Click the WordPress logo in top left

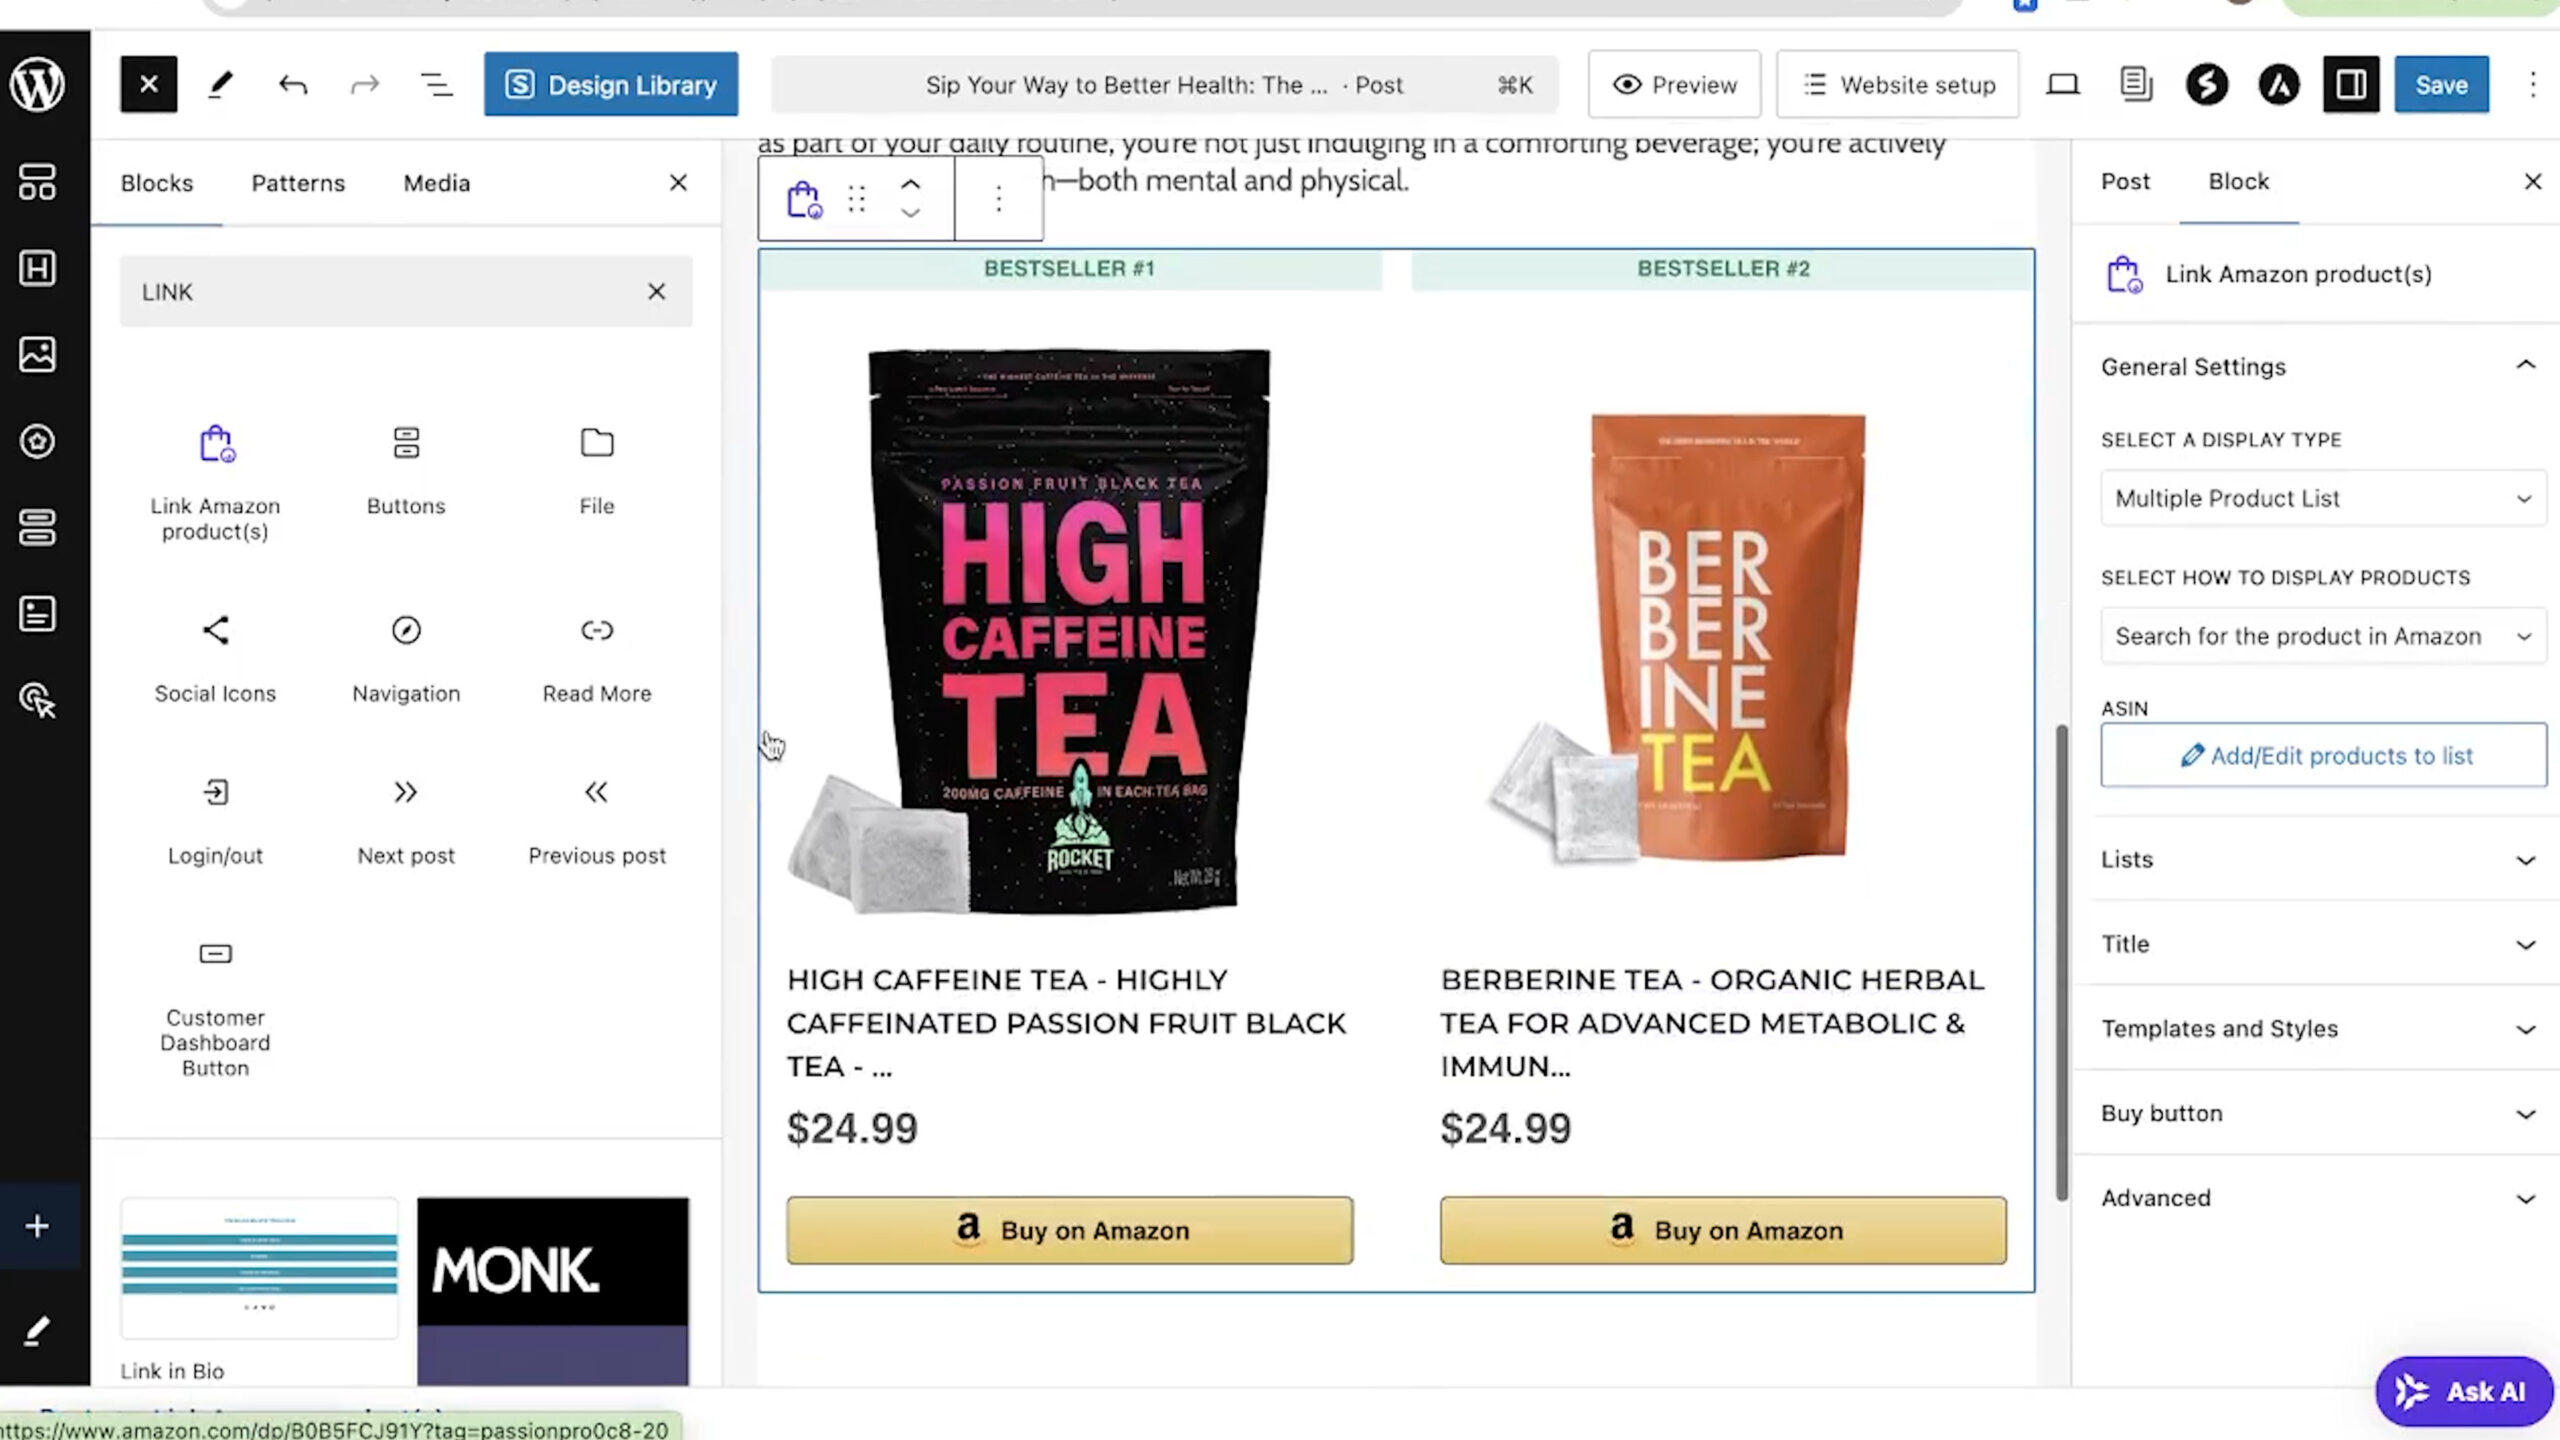pyautogui.click(x=40, y=85)
